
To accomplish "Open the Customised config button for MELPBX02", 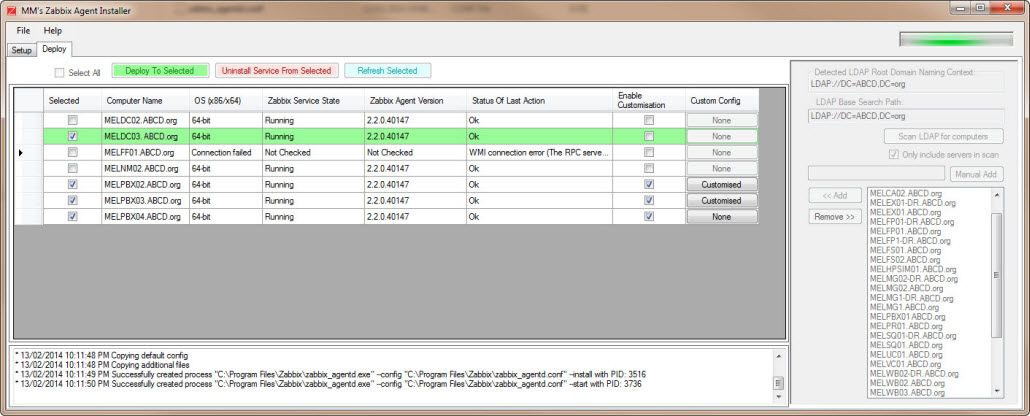I will click(721, 185).
